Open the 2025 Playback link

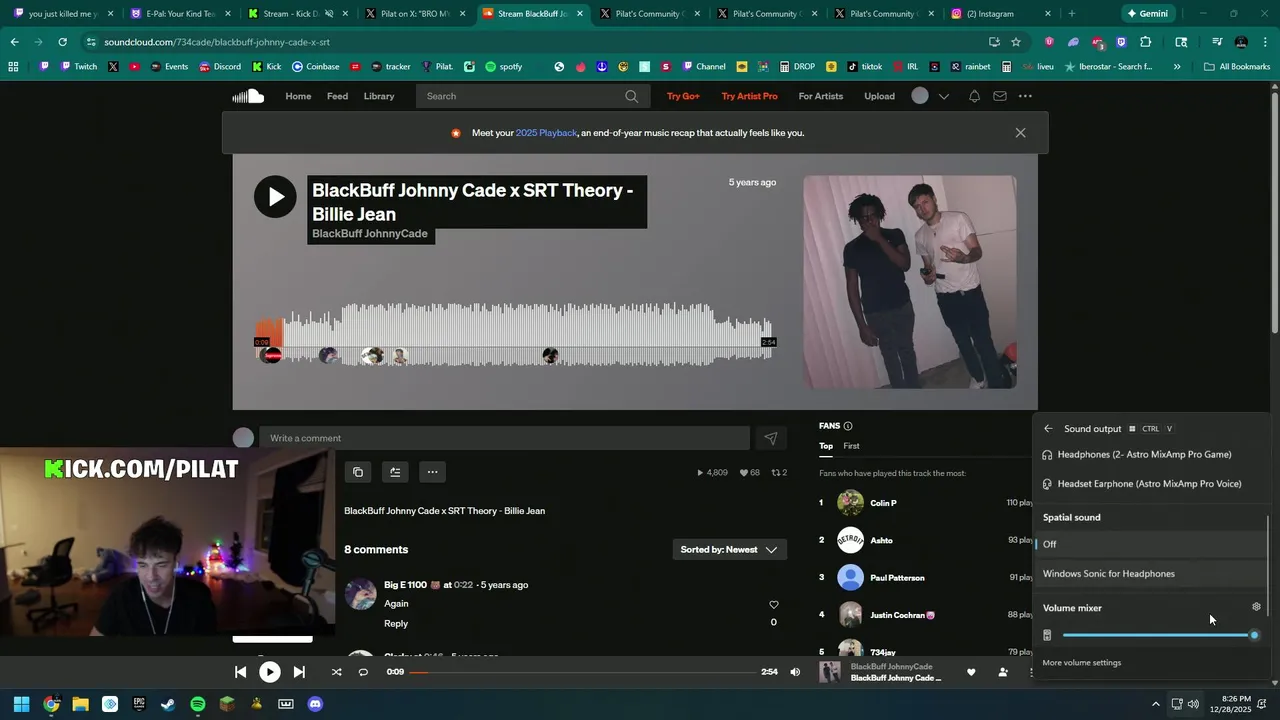pyautogui.click(x=546, y=133)
